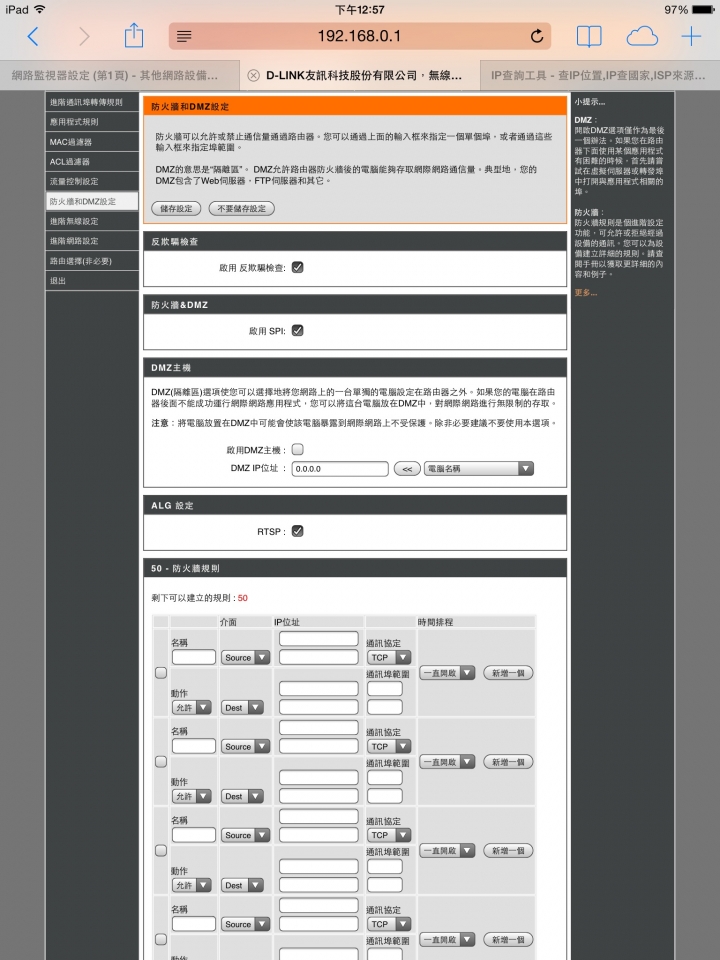Open the Safari bookmarks book icon
720x960 pixels.
click(588, 37)
